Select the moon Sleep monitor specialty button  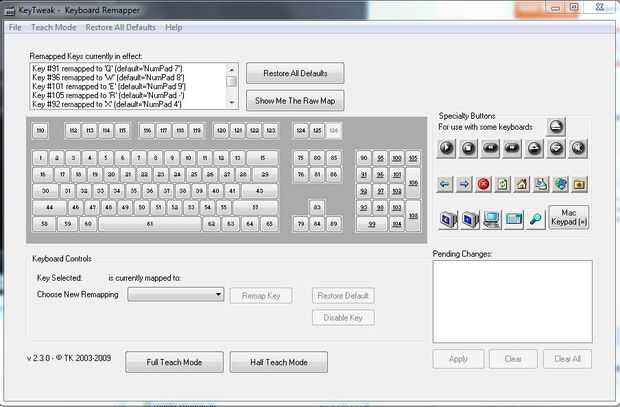point(448,218)
